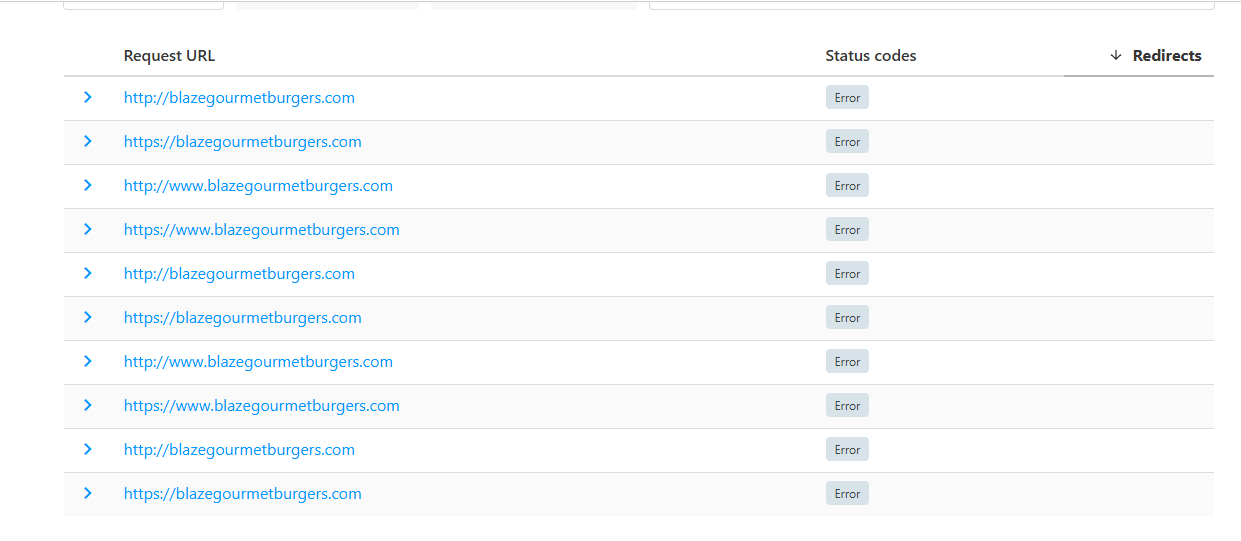Screen dimensions: 1241x541
Task: Expand the fourth row using its chevron
Action: tap(88, 230)
